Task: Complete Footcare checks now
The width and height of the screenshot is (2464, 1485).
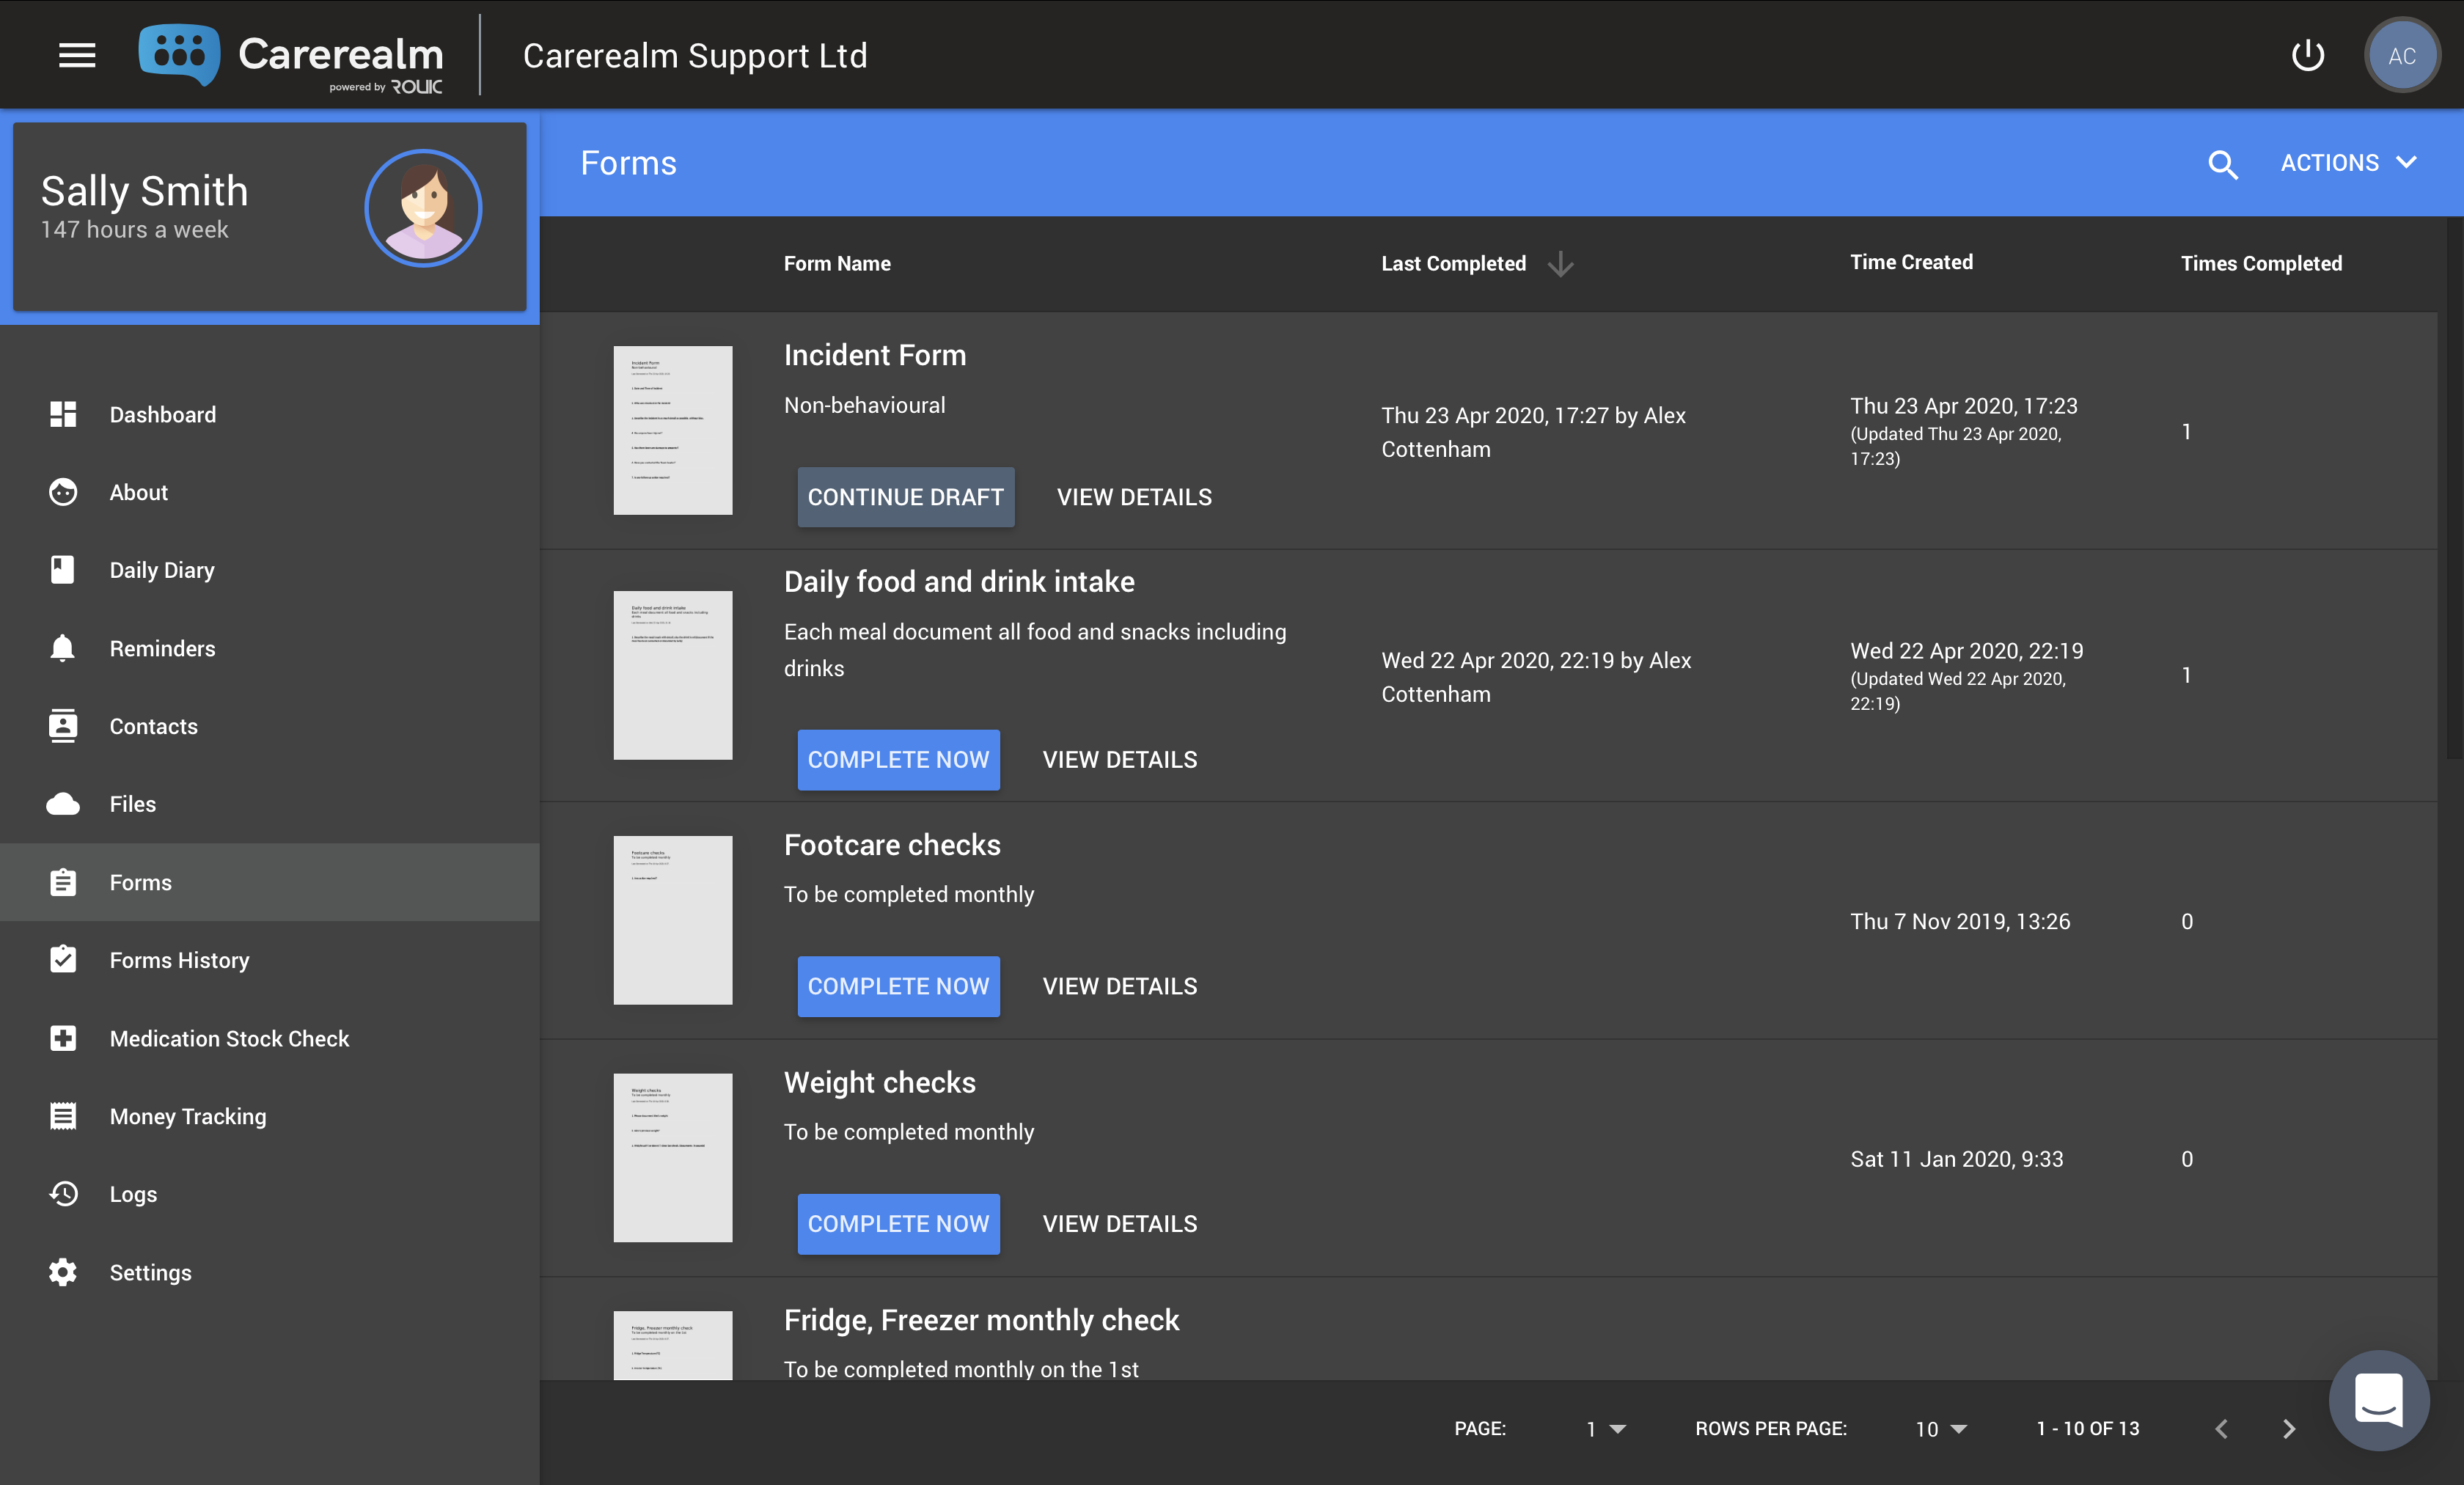Action: point(898,986)
